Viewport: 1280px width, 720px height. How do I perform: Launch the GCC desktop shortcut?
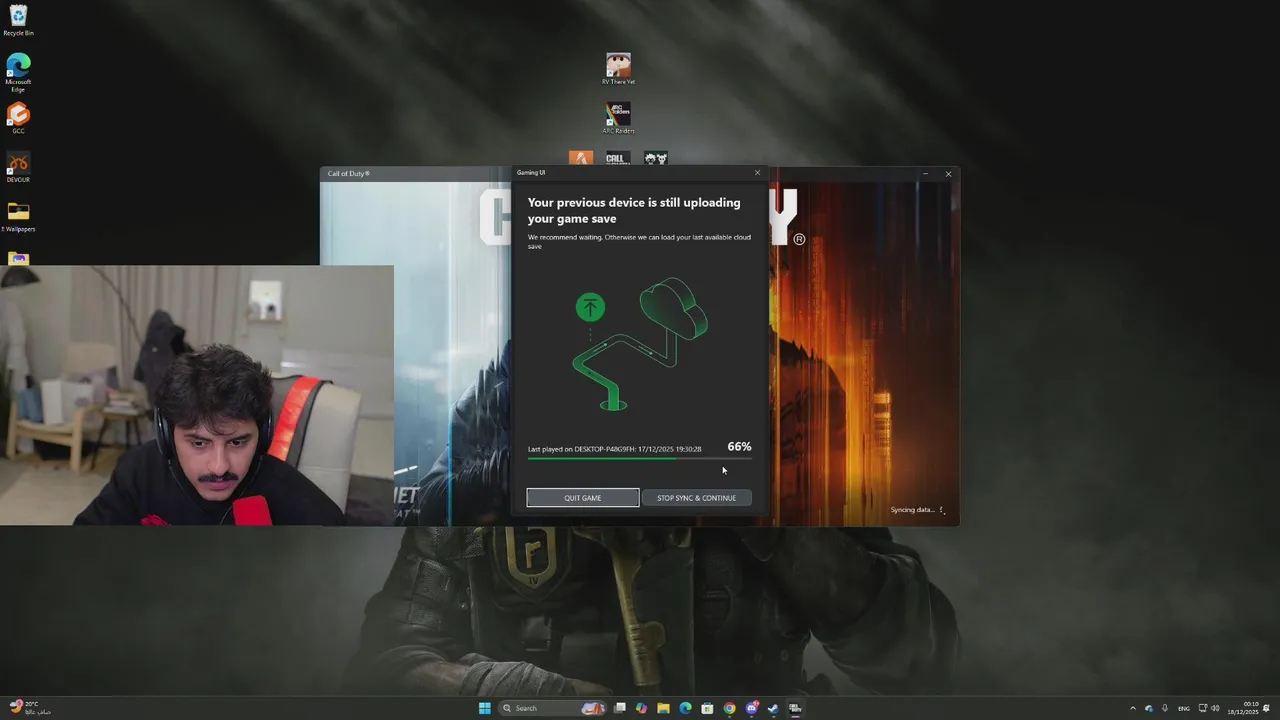[x=18, y=118]
